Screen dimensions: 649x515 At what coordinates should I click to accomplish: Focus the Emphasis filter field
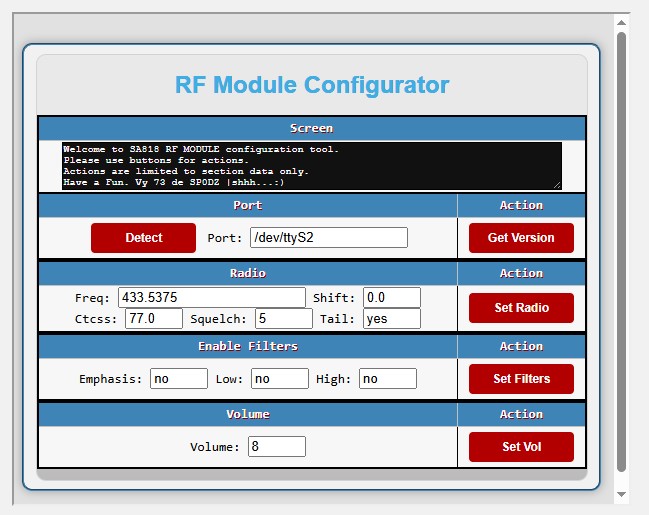point(178,379)
